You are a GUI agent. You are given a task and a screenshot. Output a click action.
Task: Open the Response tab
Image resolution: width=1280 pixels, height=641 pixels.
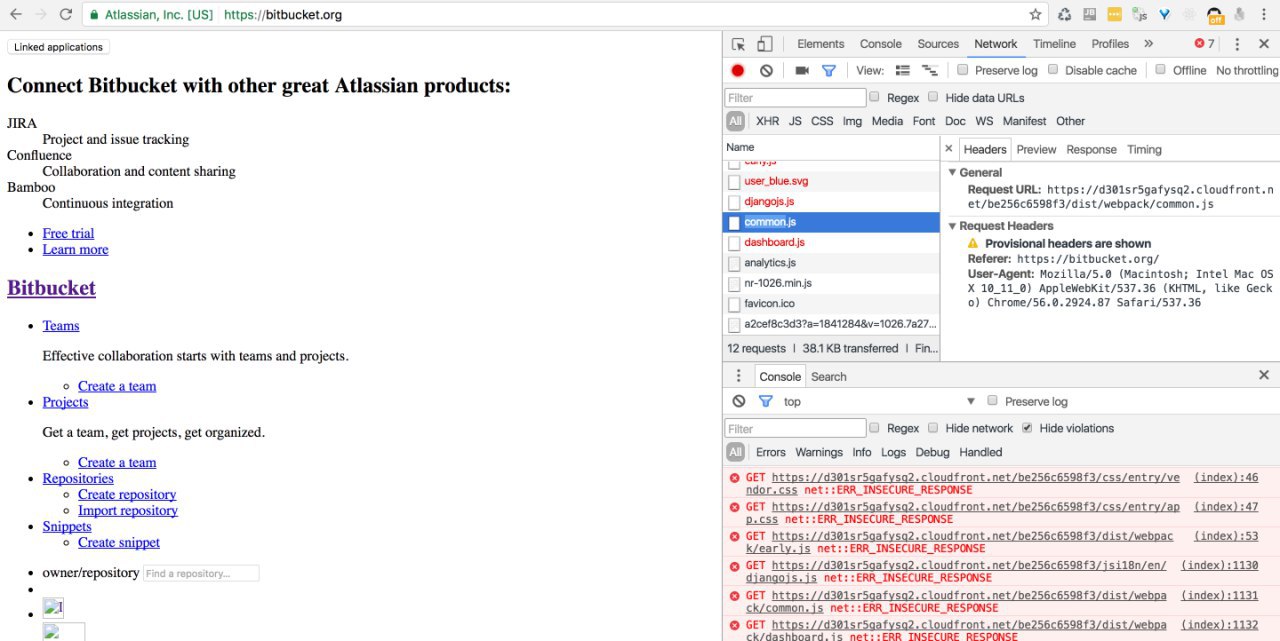pyautogui.click(x=1091, y=150)
